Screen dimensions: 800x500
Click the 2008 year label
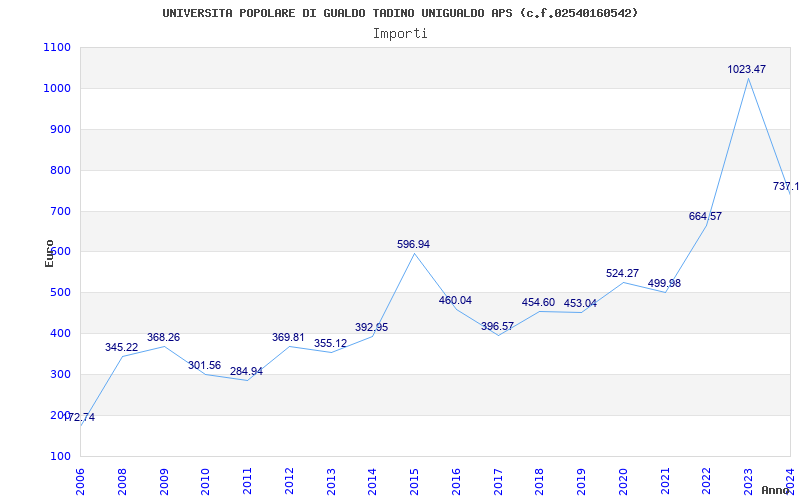122,482
